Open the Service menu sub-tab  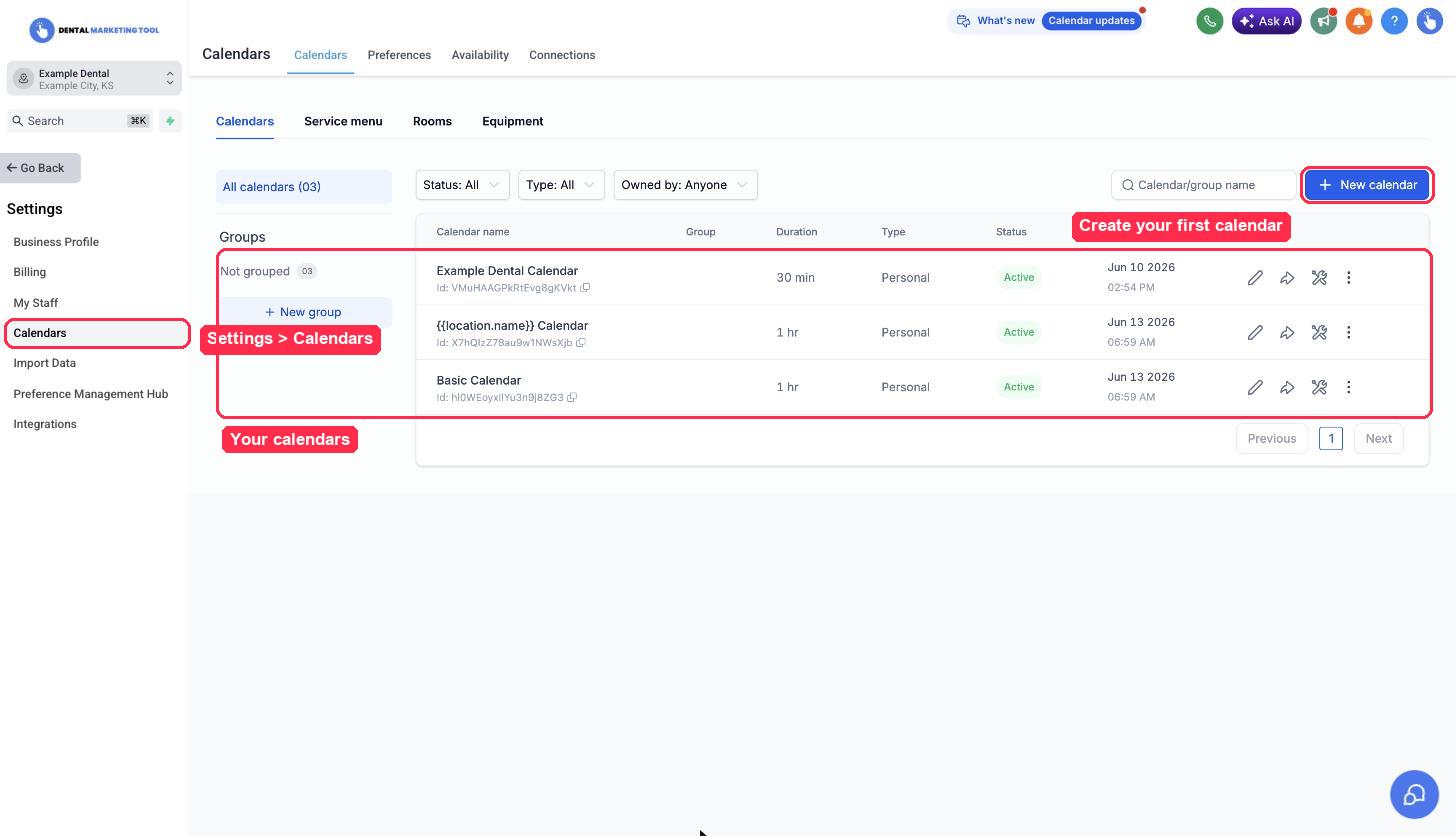(x=343, y=121)
